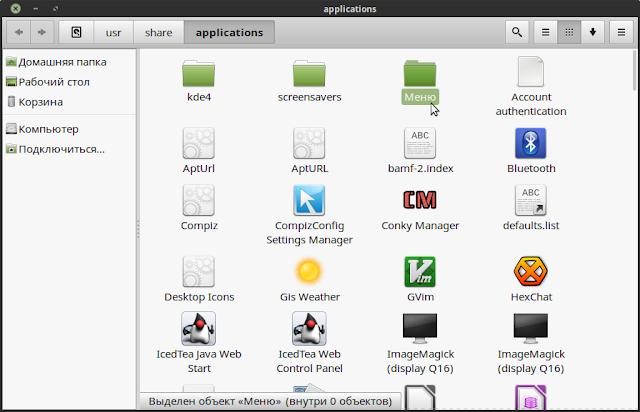Select the kde4 folder

[199, 73]
